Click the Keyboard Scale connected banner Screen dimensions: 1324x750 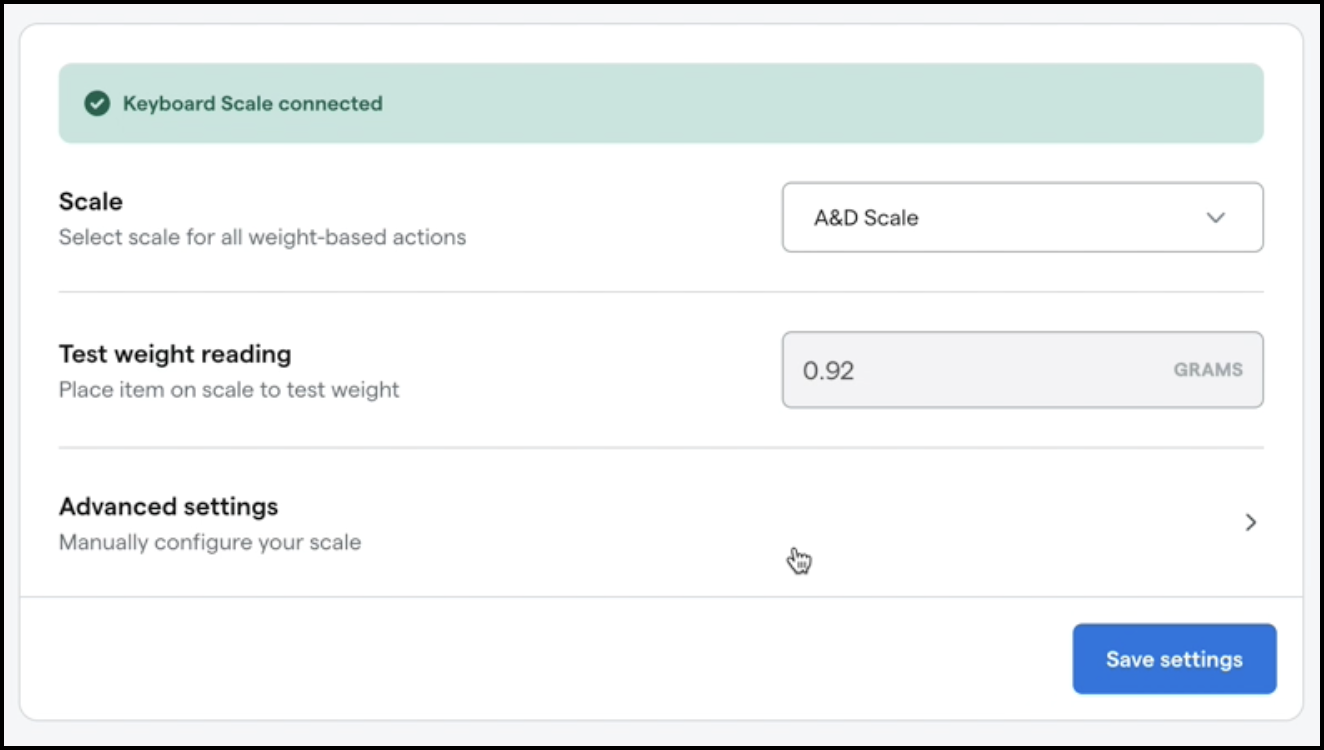660,103
